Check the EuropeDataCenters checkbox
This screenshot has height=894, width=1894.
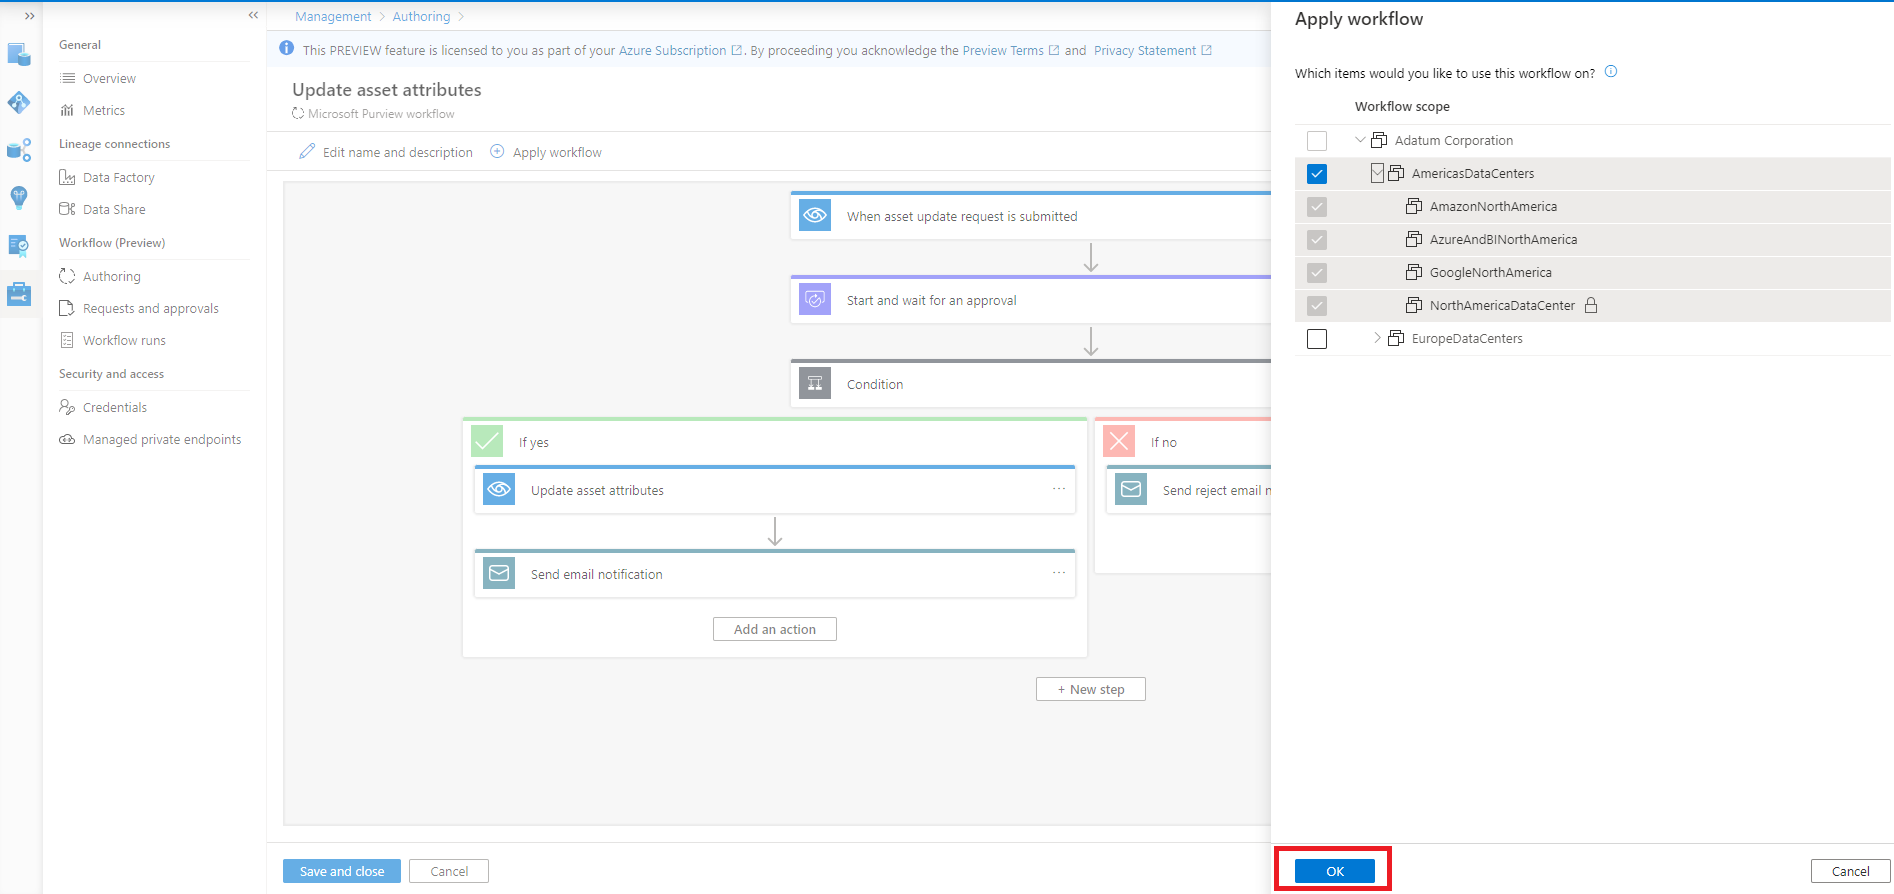1317,339
